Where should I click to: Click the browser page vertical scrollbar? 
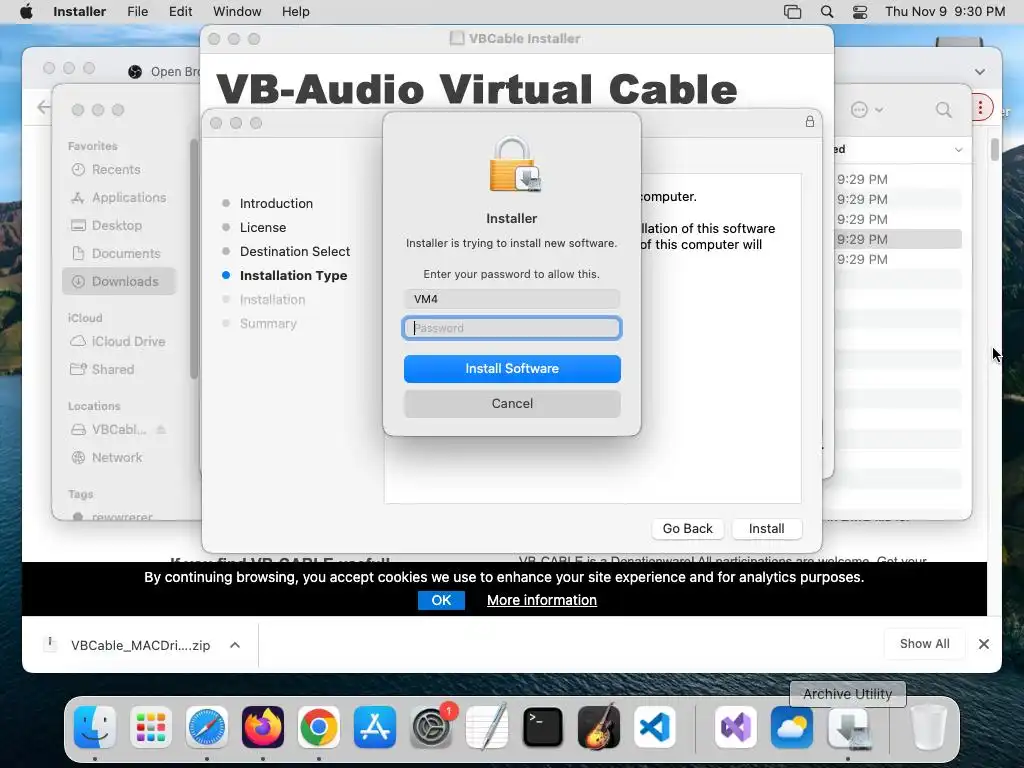[995, 150]
